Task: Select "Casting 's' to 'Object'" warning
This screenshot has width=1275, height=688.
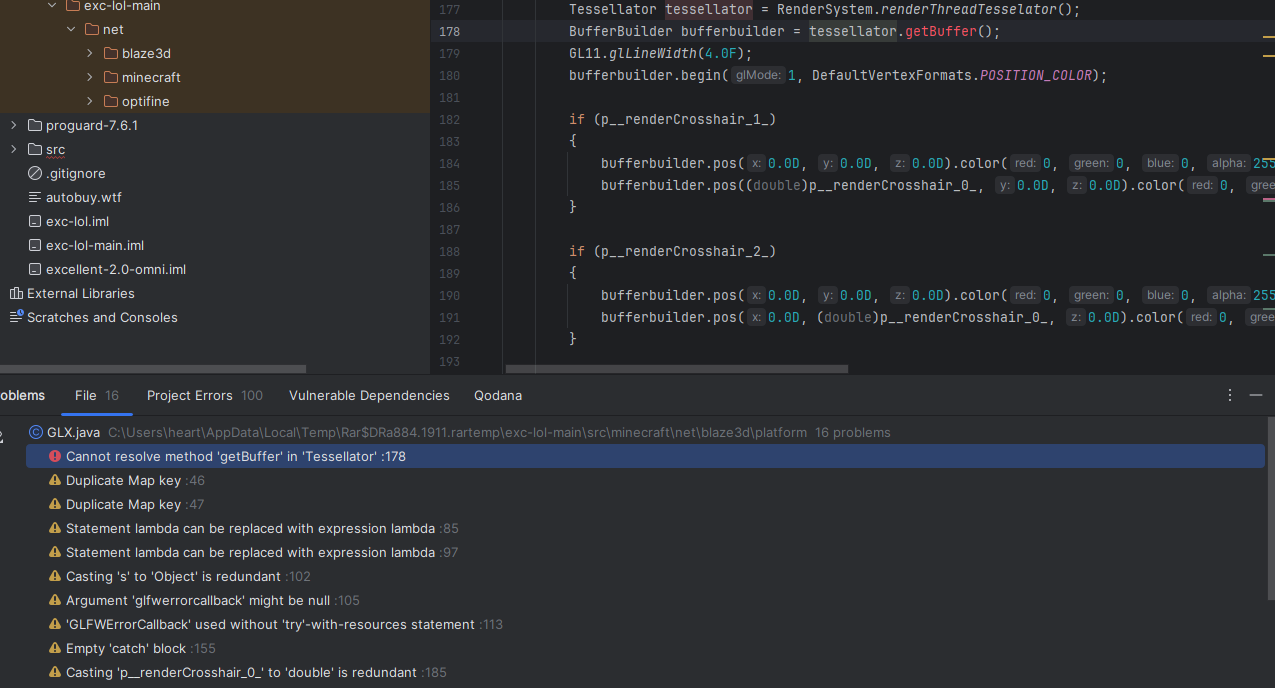Action: pos(646,576)
